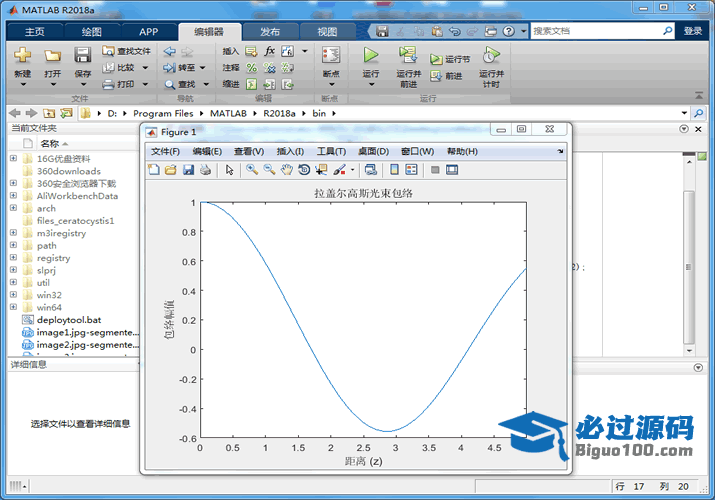
Task: Open the address bar path dropdown arrow
Action: click(x=684, y=113)
